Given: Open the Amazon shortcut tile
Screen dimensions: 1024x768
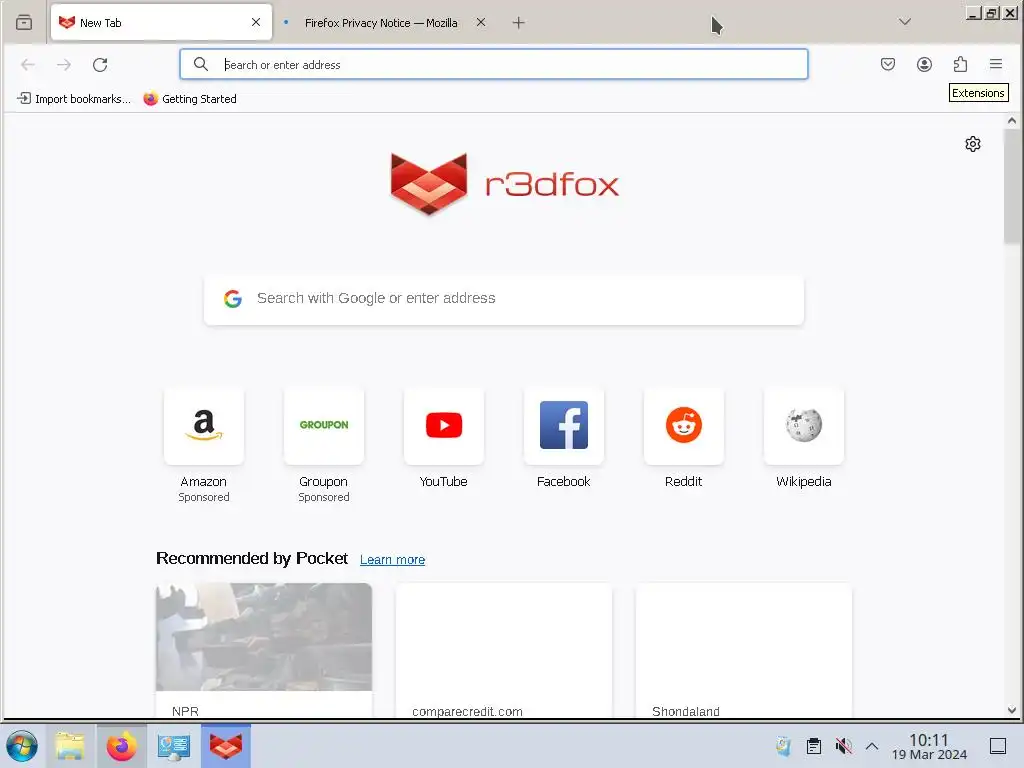Looking at the screenshot, I should coord(204,426).
